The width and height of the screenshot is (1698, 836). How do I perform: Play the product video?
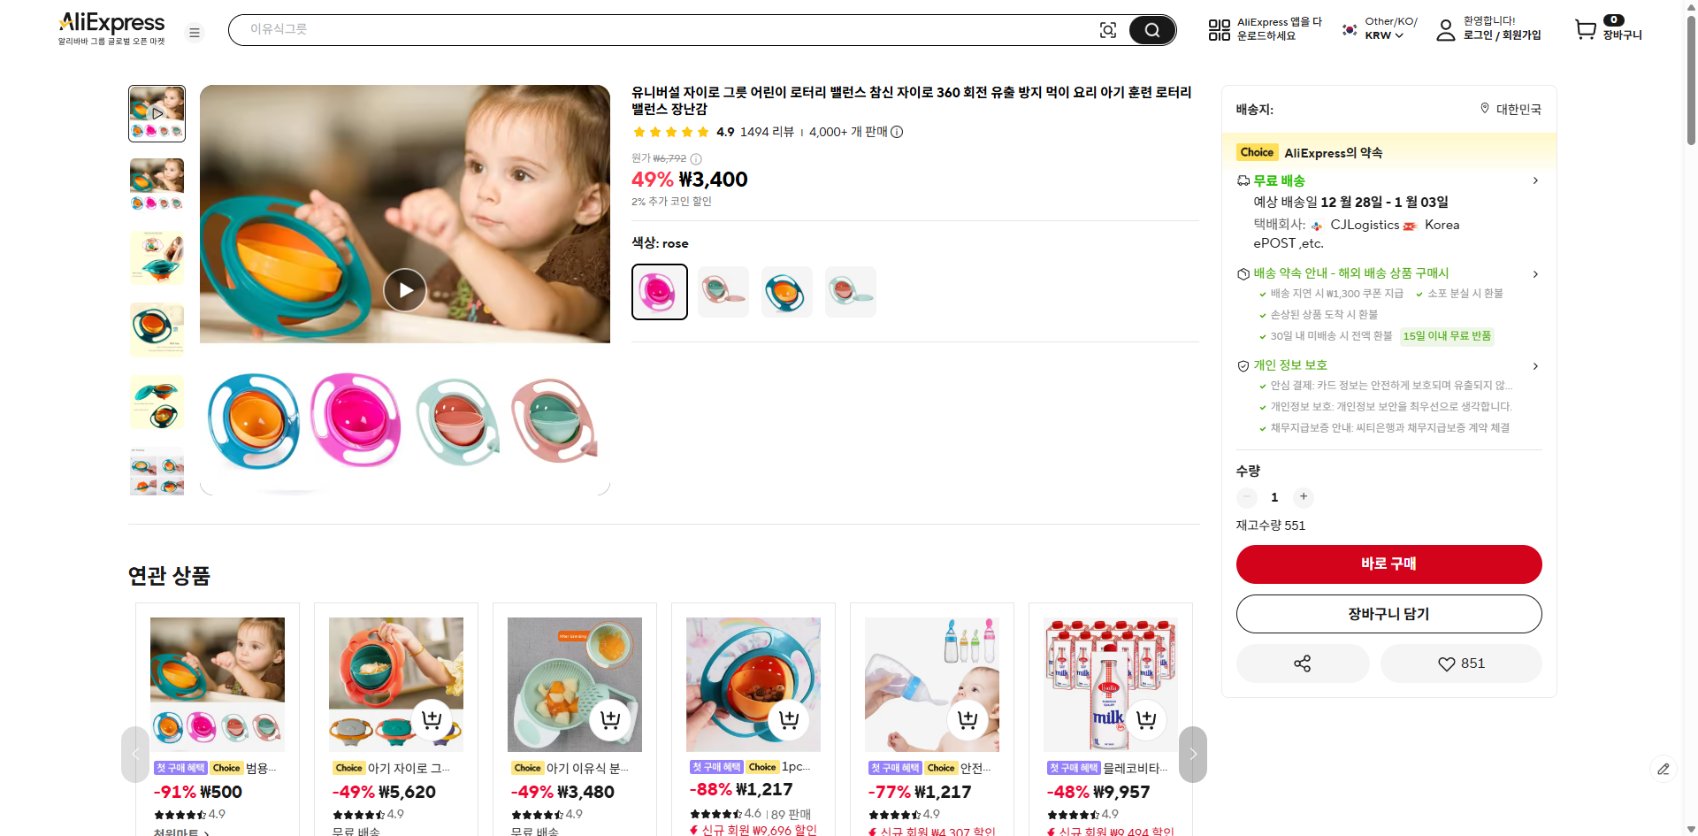tap(405, 290)
